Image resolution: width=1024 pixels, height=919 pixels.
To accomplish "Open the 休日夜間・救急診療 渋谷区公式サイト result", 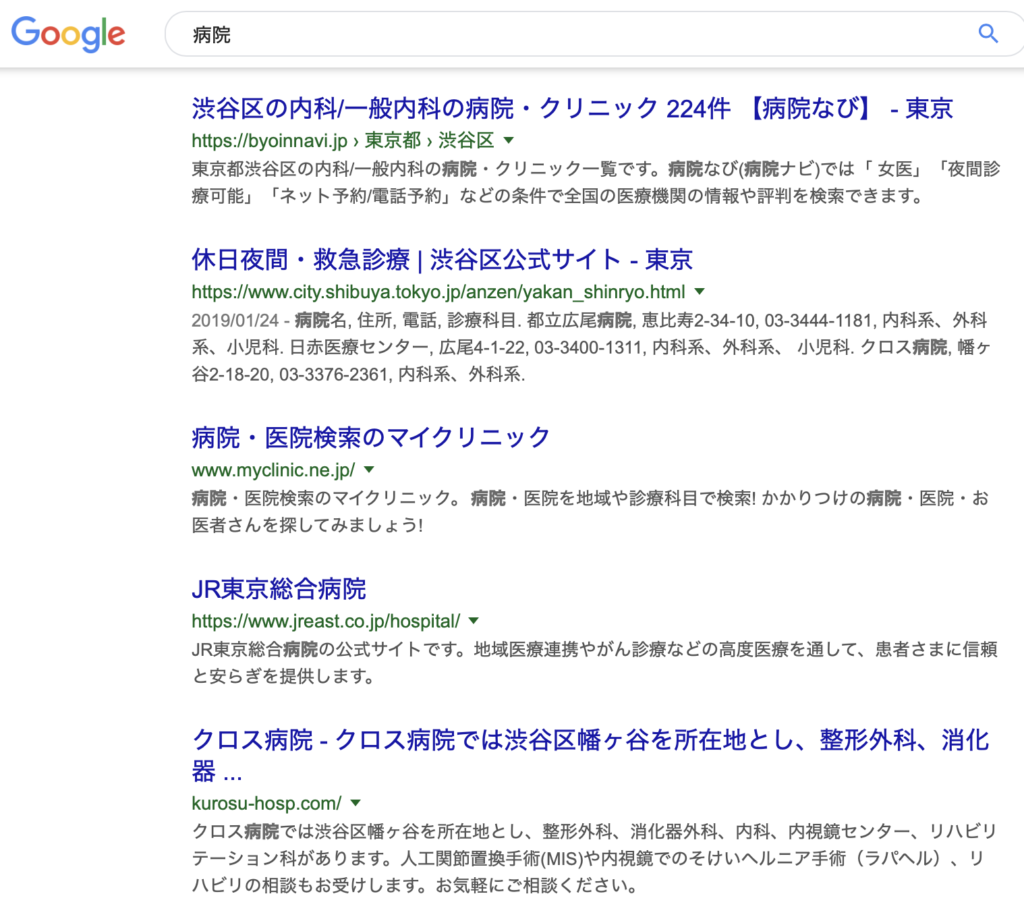I will point(441,260).
